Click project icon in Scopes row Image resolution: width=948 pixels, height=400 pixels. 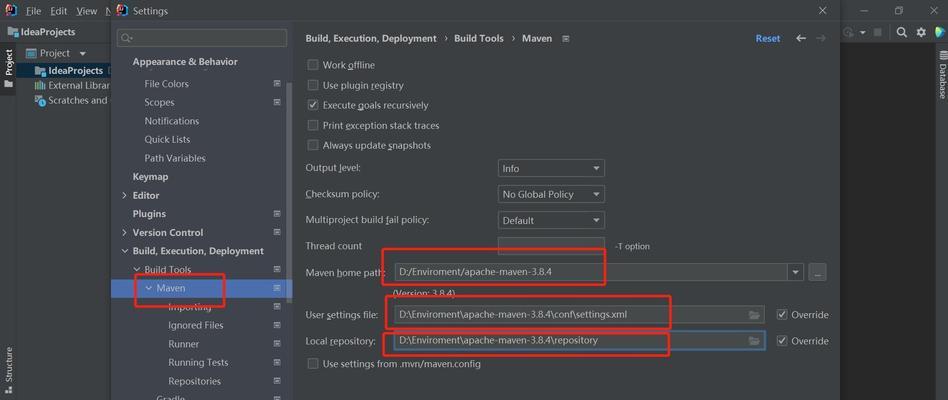(x=277, y=102)
